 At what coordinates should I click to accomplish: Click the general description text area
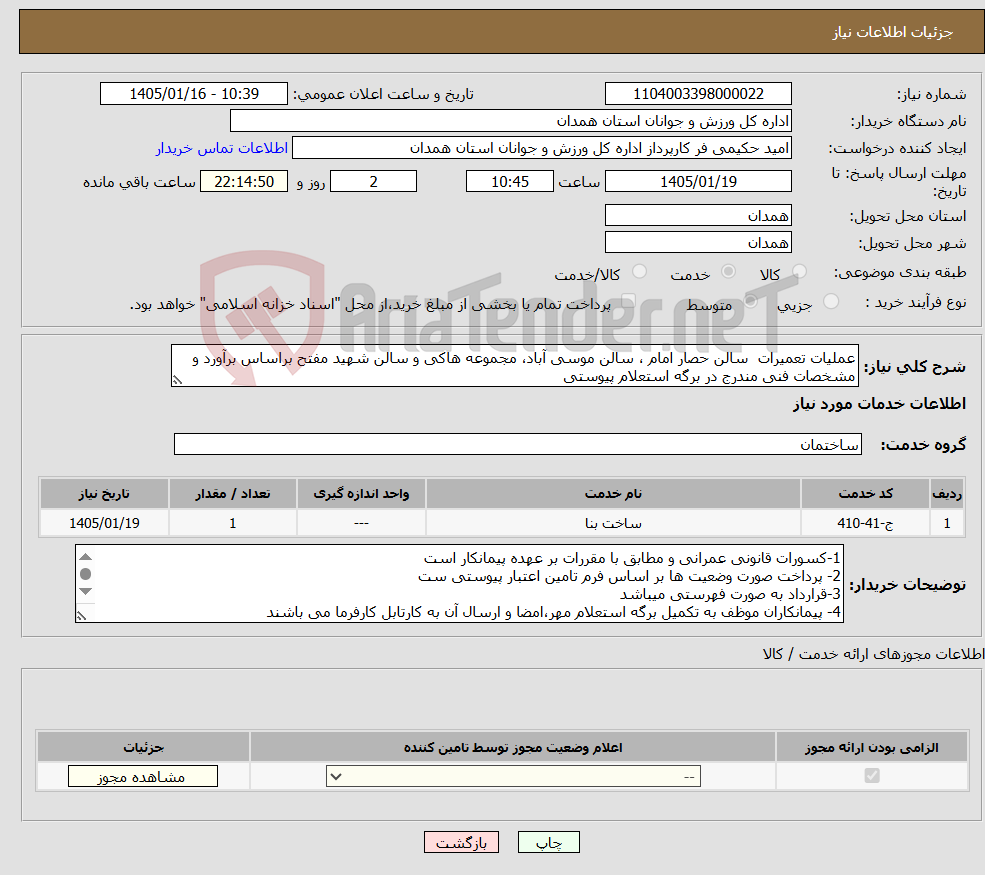click(x=514, y=366)
